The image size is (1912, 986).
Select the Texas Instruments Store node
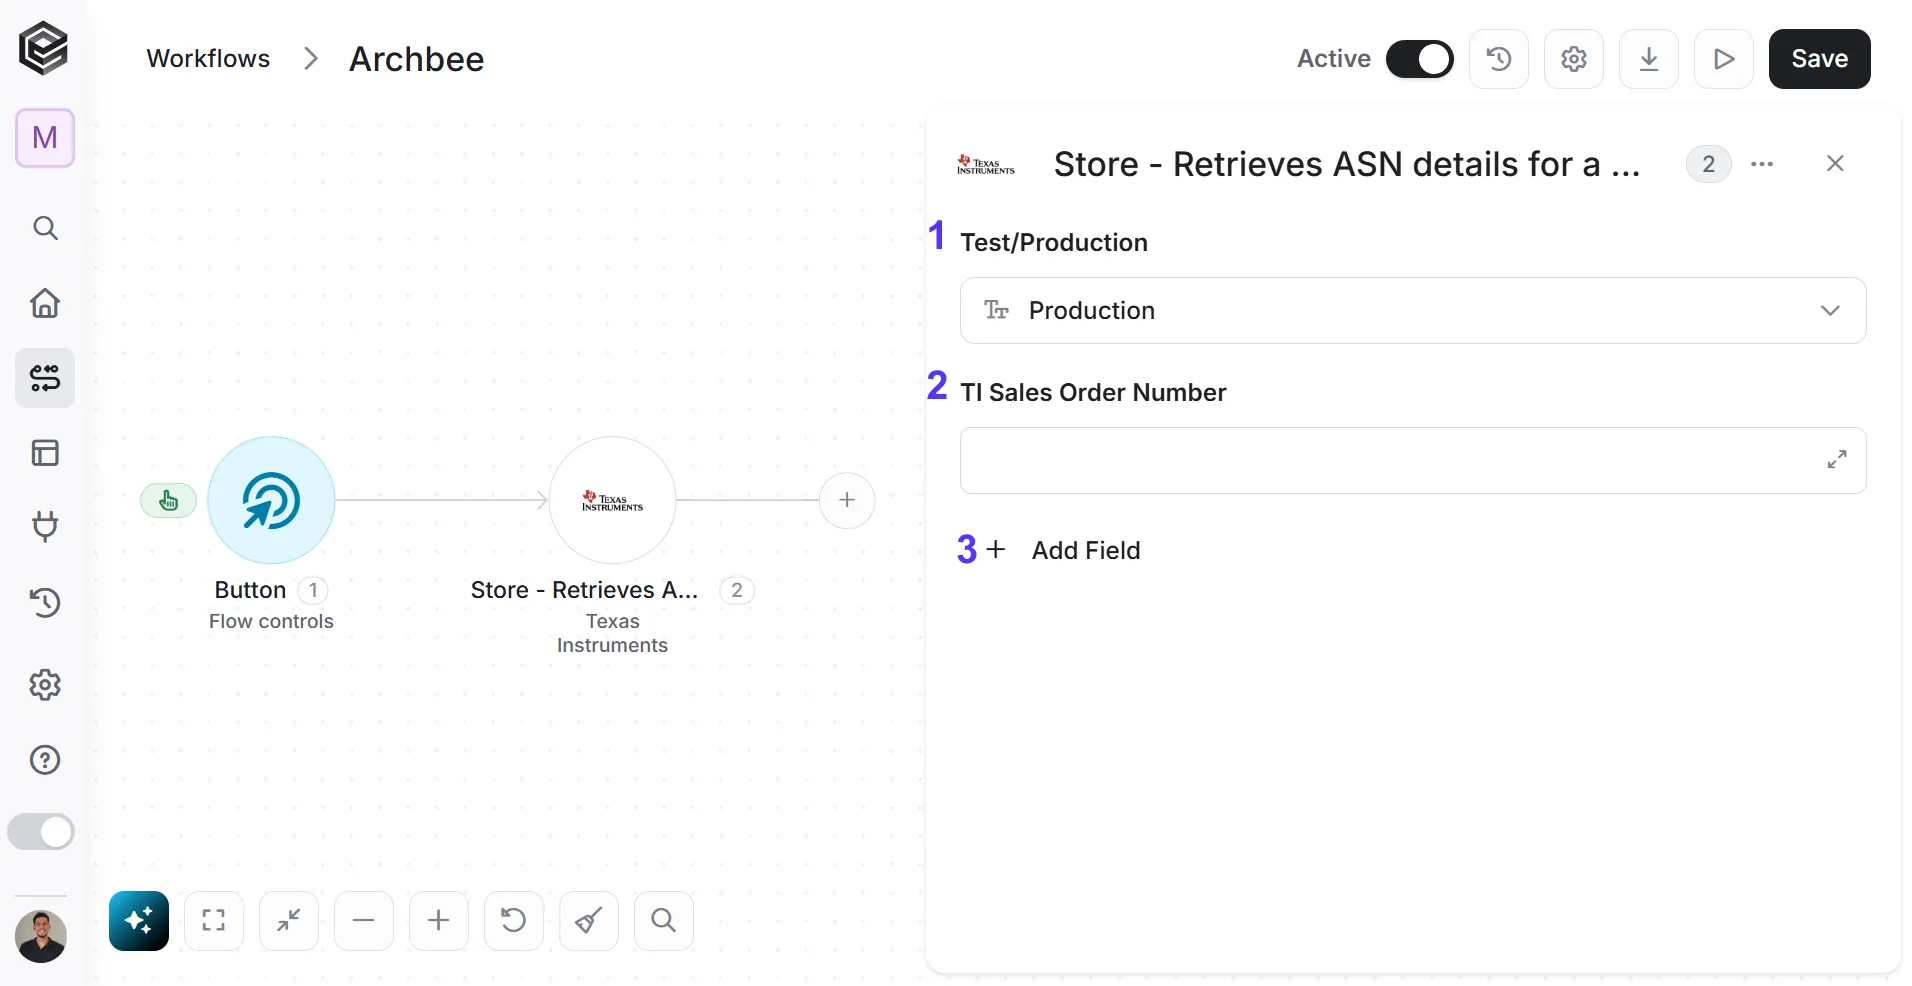[613, 500]
